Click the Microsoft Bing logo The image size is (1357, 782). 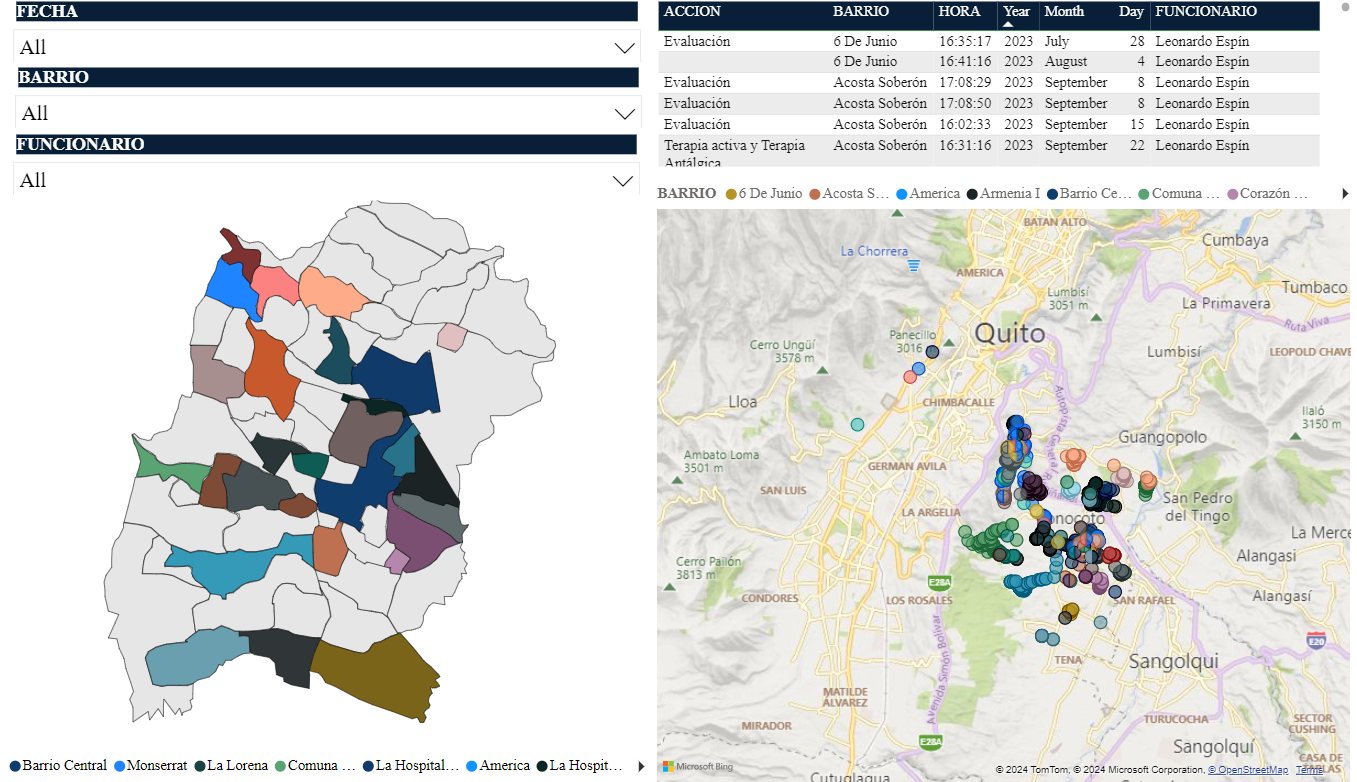tap(696, 767)
